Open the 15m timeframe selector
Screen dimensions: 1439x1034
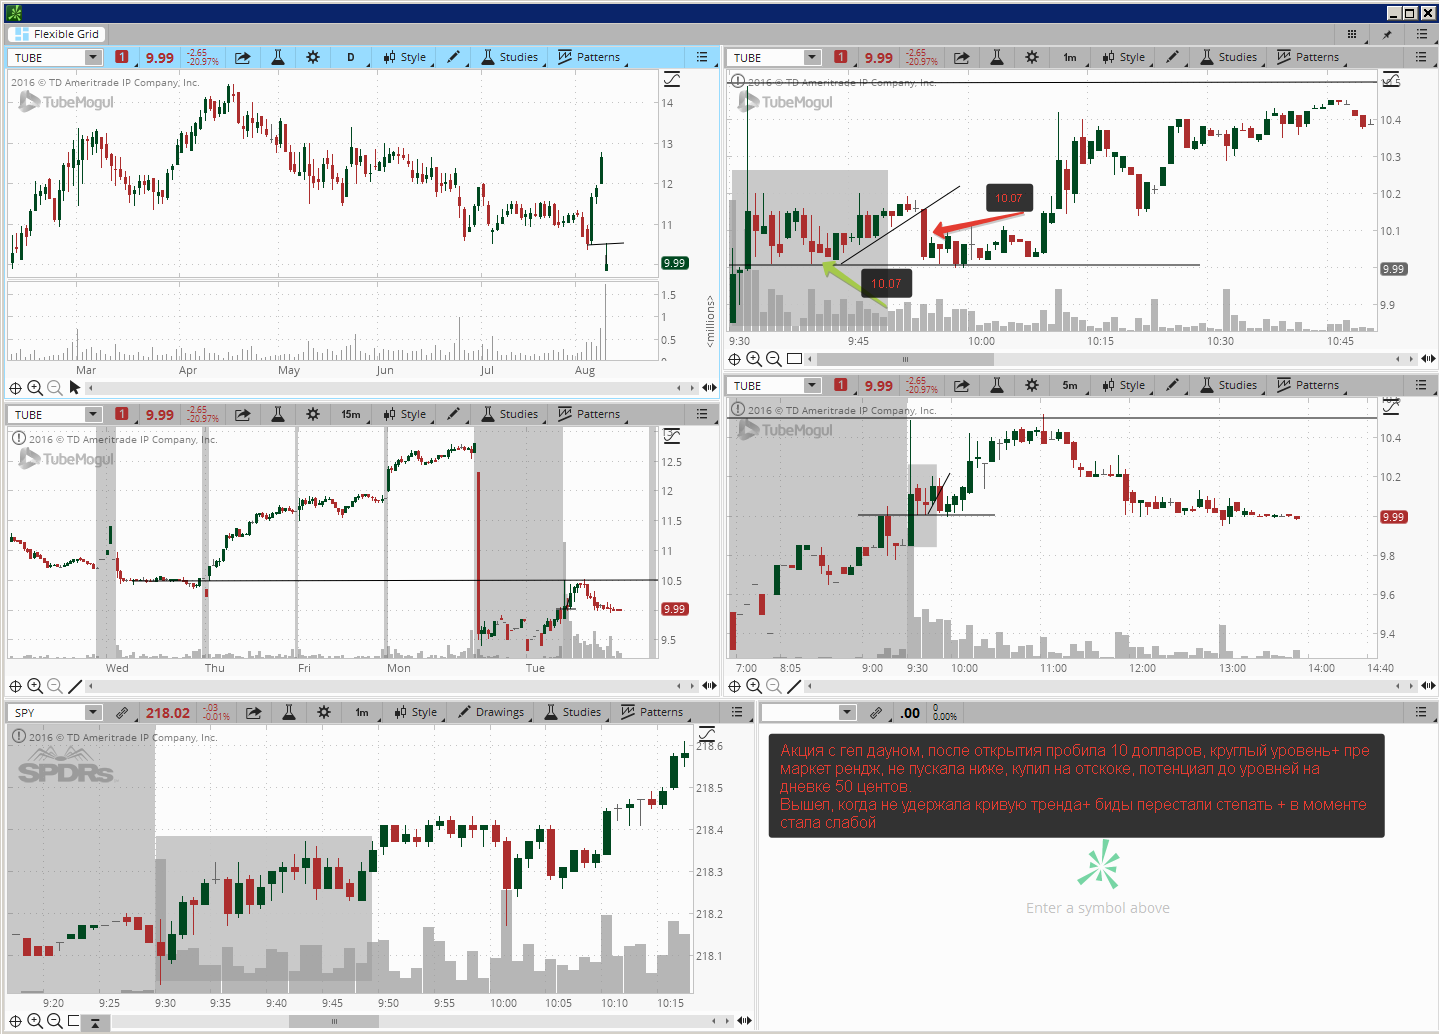click(351, 414)
